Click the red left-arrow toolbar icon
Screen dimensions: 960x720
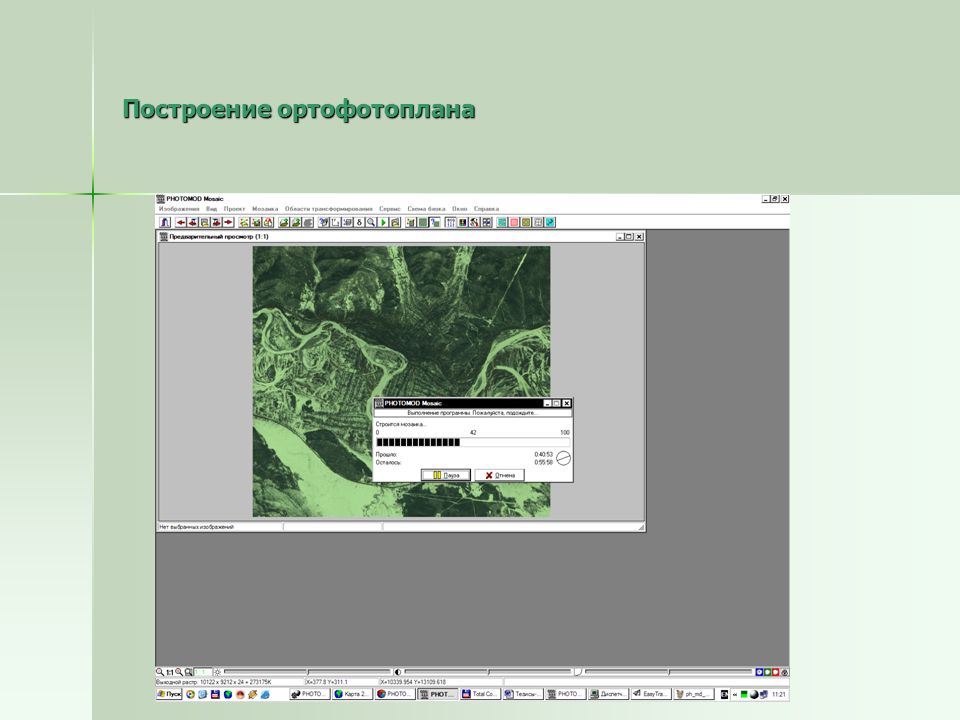click(181, 222)
